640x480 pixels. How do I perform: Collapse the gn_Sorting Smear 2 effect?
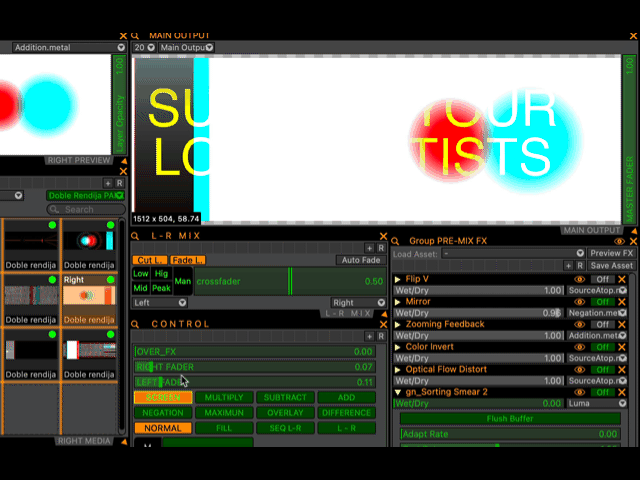tap(398, 392)
